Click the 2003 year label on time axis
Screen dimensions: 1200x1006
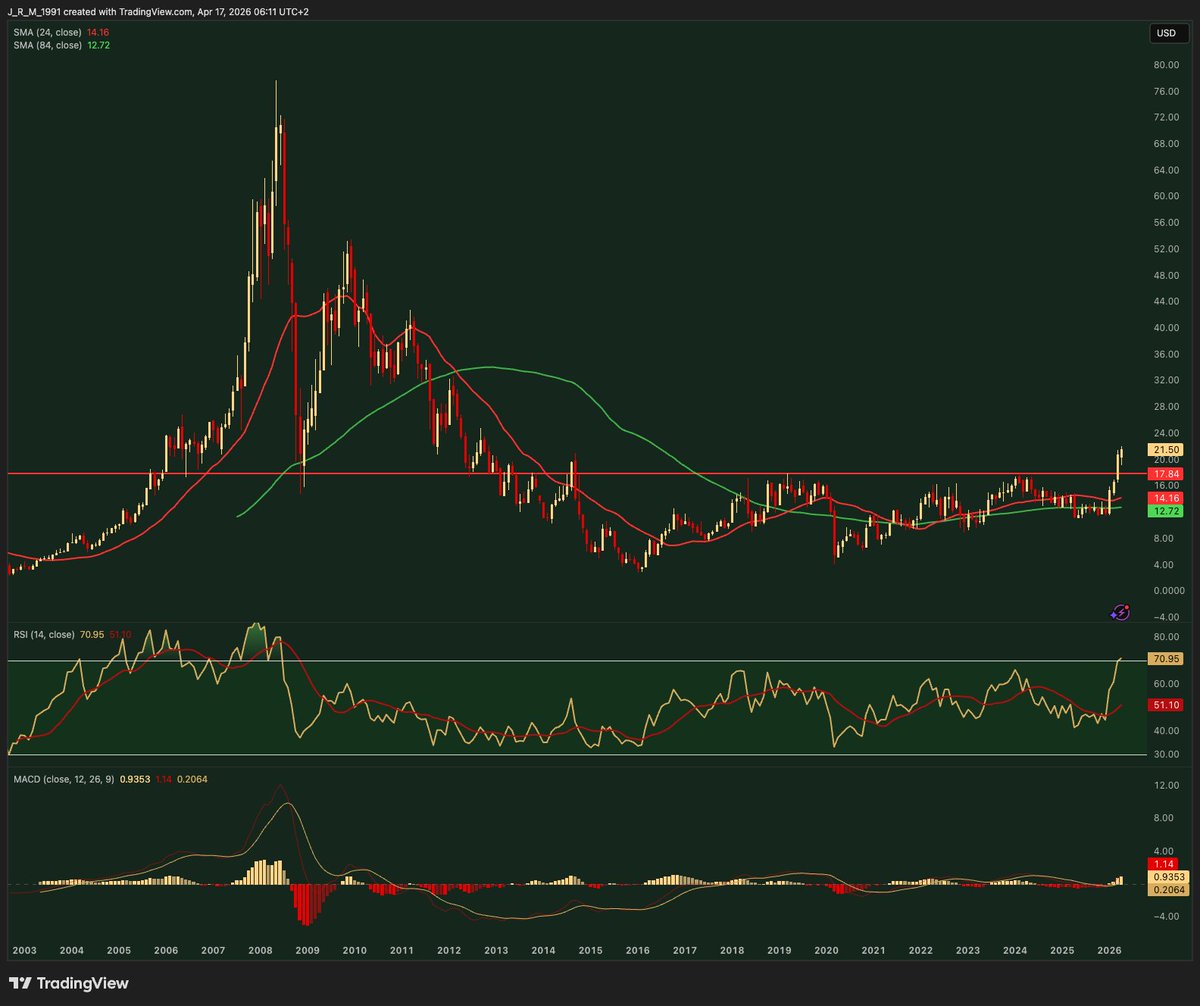coord(23,949)
